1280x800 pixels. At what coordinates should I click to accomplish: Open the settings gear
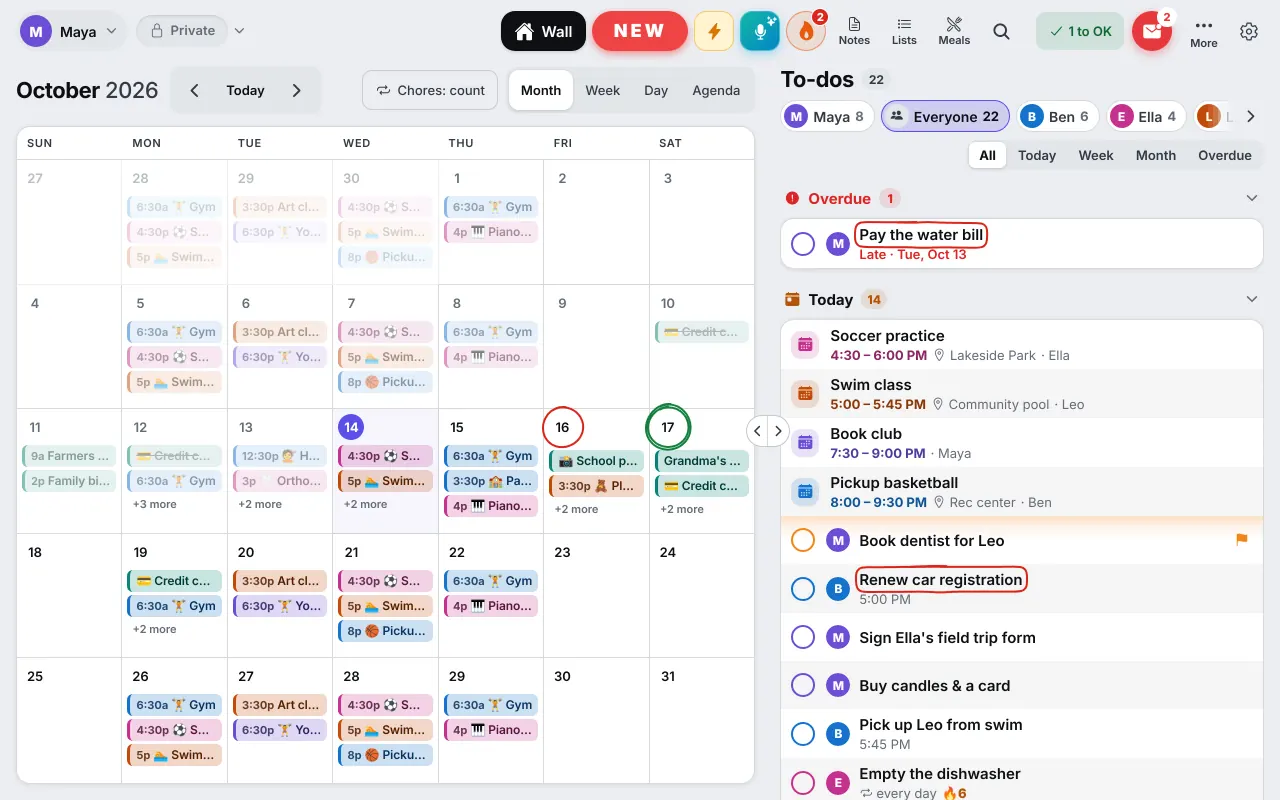[x=1249, y=31]
